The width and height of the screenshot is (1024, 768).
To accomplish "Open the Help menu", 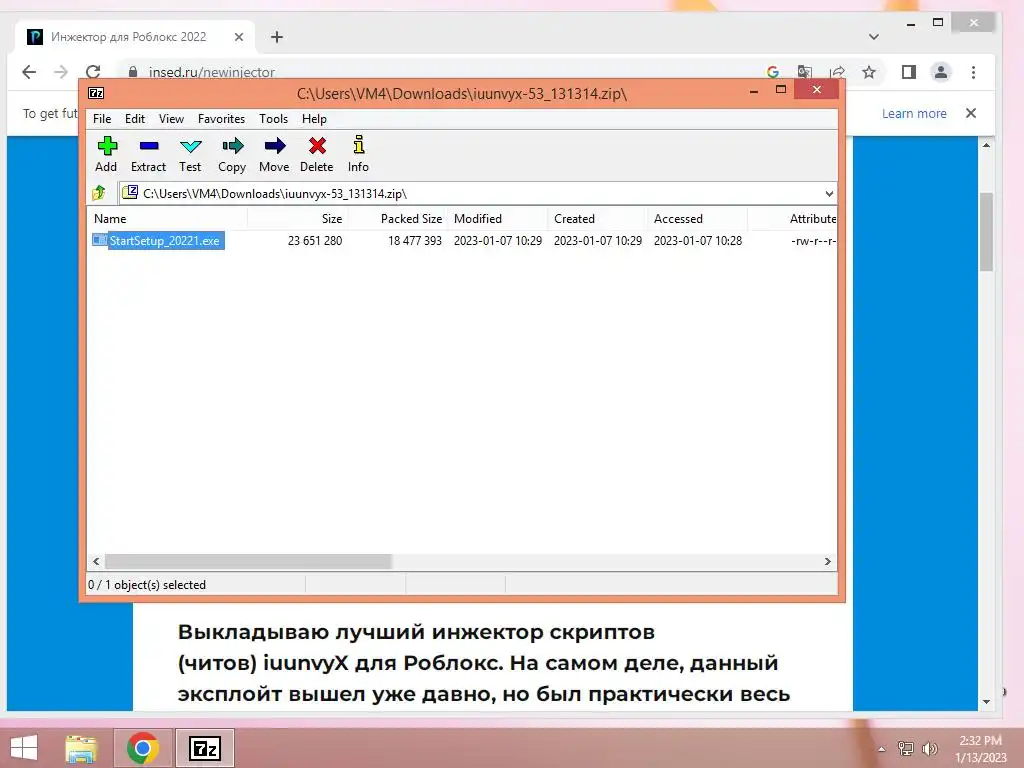I will pyautogui.click(x=314, y=118).
